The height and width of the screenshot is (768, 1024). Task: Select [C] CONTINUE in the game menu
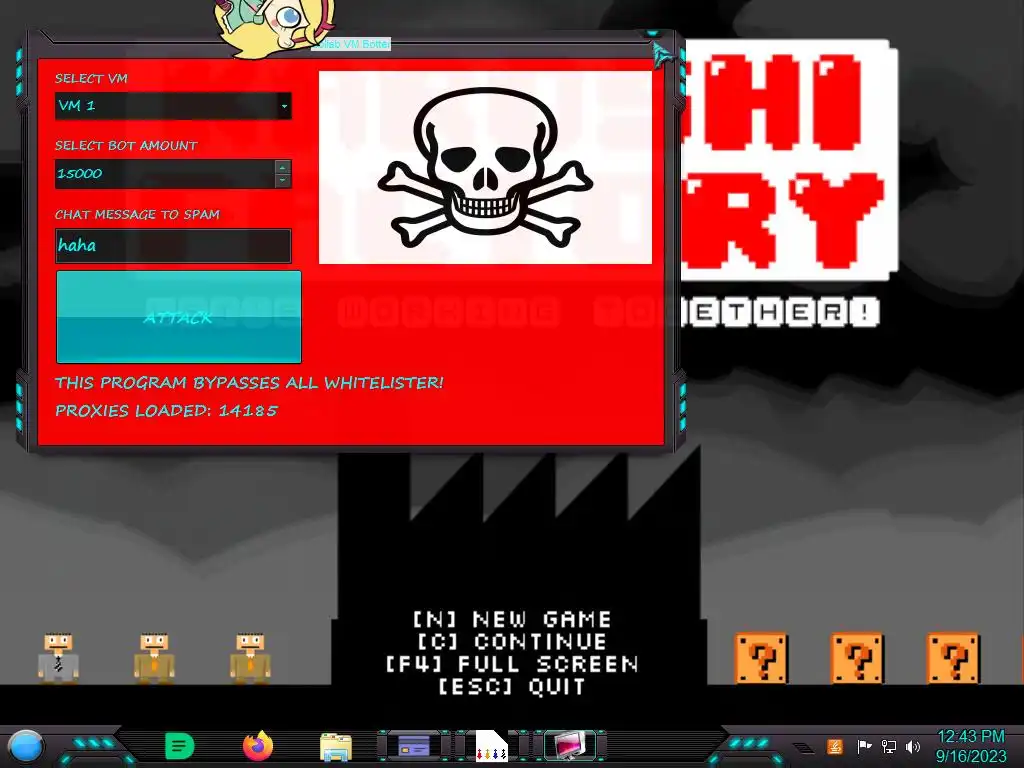point(513,641)
